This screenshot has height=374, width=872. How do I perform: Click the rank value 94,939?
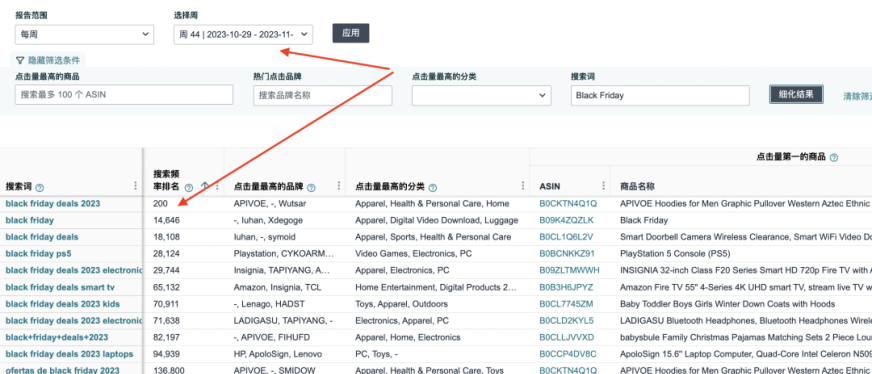tap(166, 354)
